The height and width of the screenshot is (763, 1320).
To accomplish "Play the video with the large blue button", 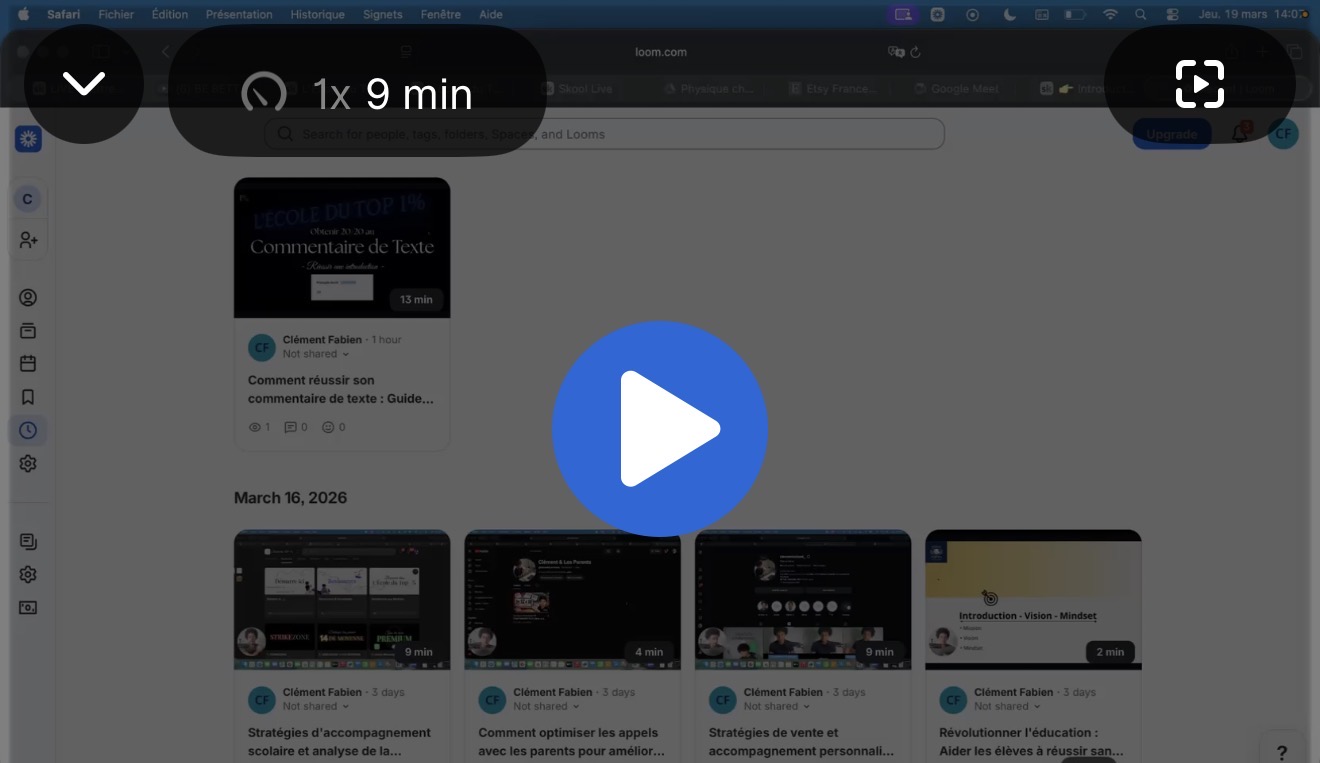I will coord(660,429).
